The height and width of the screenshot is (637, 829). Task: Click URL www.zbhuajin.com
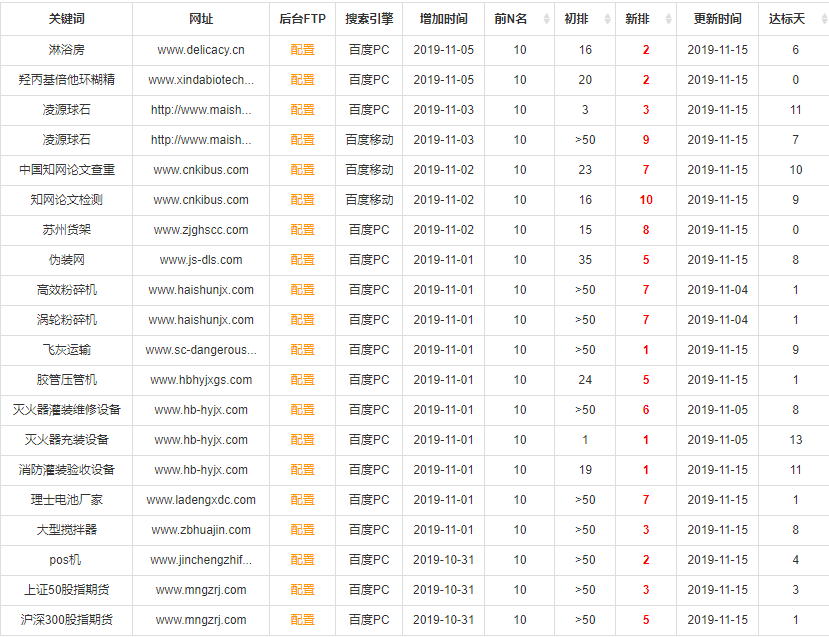point(201,530)
